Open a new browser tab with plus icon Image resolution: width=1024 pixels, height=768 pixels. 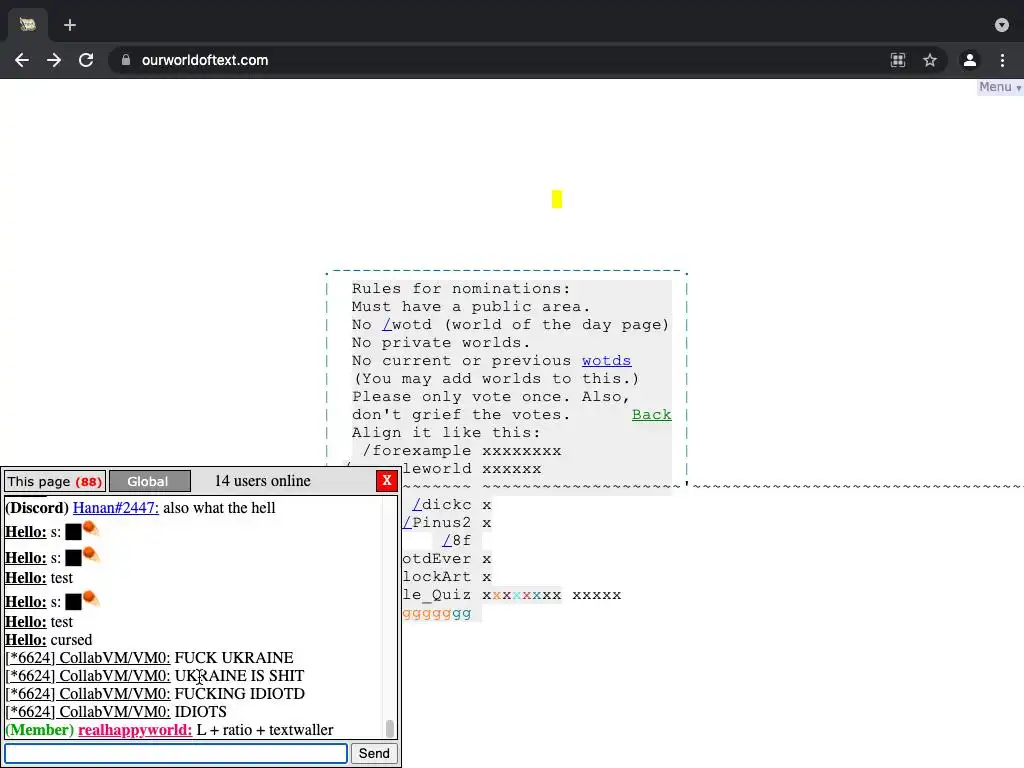[x=70, y=25]
